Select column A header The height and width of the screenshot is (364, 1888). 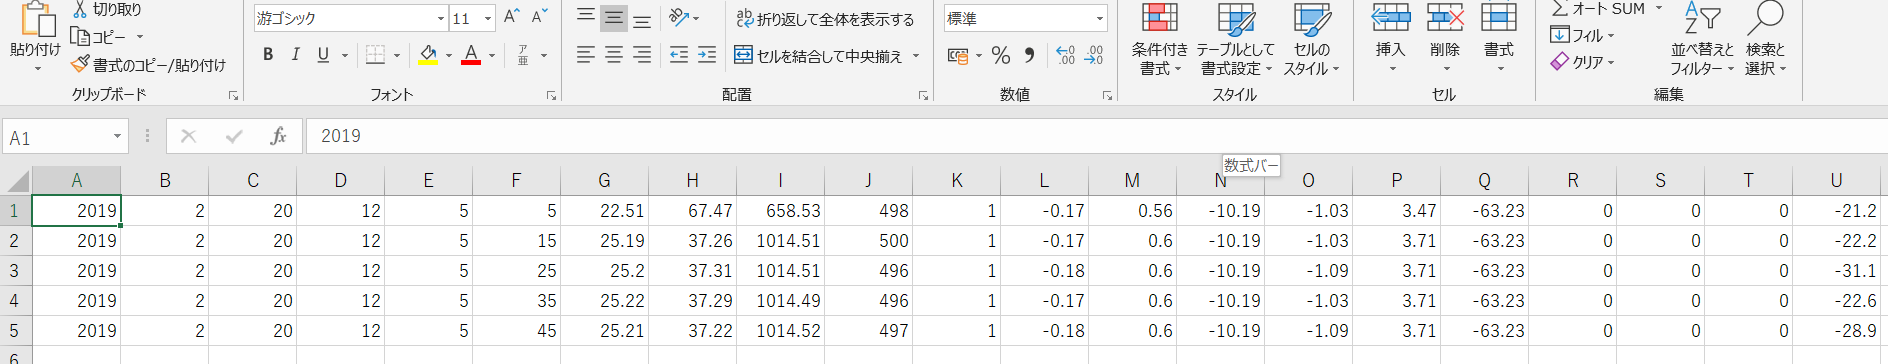pyautogui.click(x=77, y=180)
